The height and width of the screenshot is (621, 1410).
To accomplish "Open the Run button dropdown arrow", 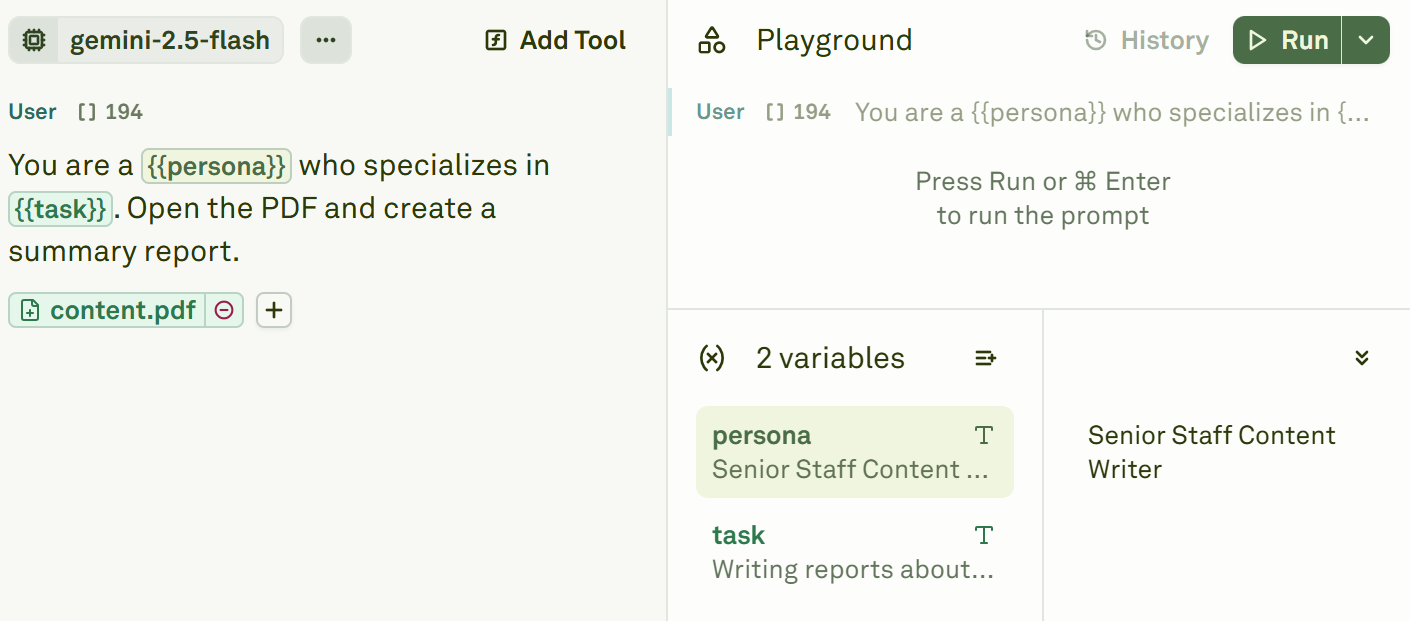I will tap(1367, 40).
